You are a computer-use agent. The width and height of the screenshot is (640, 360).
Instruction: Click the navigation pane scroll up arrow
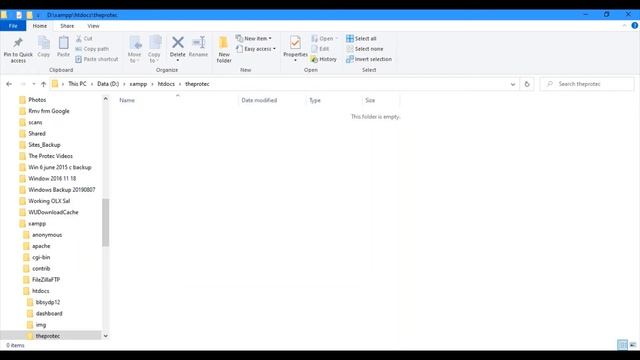(x=105, y=99)
